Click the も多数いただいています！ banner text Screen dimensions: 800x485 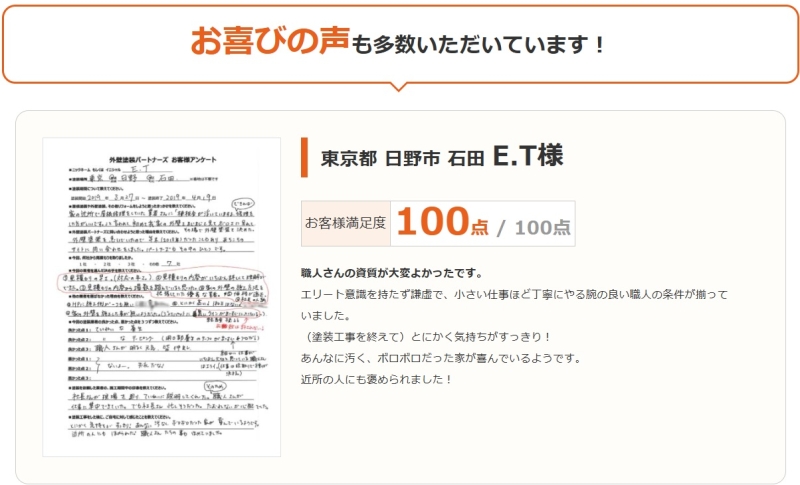[480, 44]
